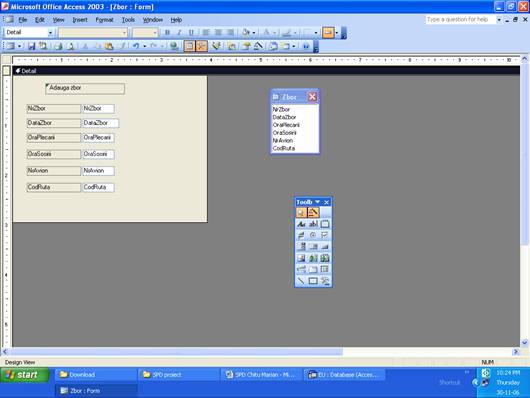Image resolution: width=530 pixels, height=398 pixels.
Task: Toggle the Toolbox toolbar button
Action: click(202, 46)
